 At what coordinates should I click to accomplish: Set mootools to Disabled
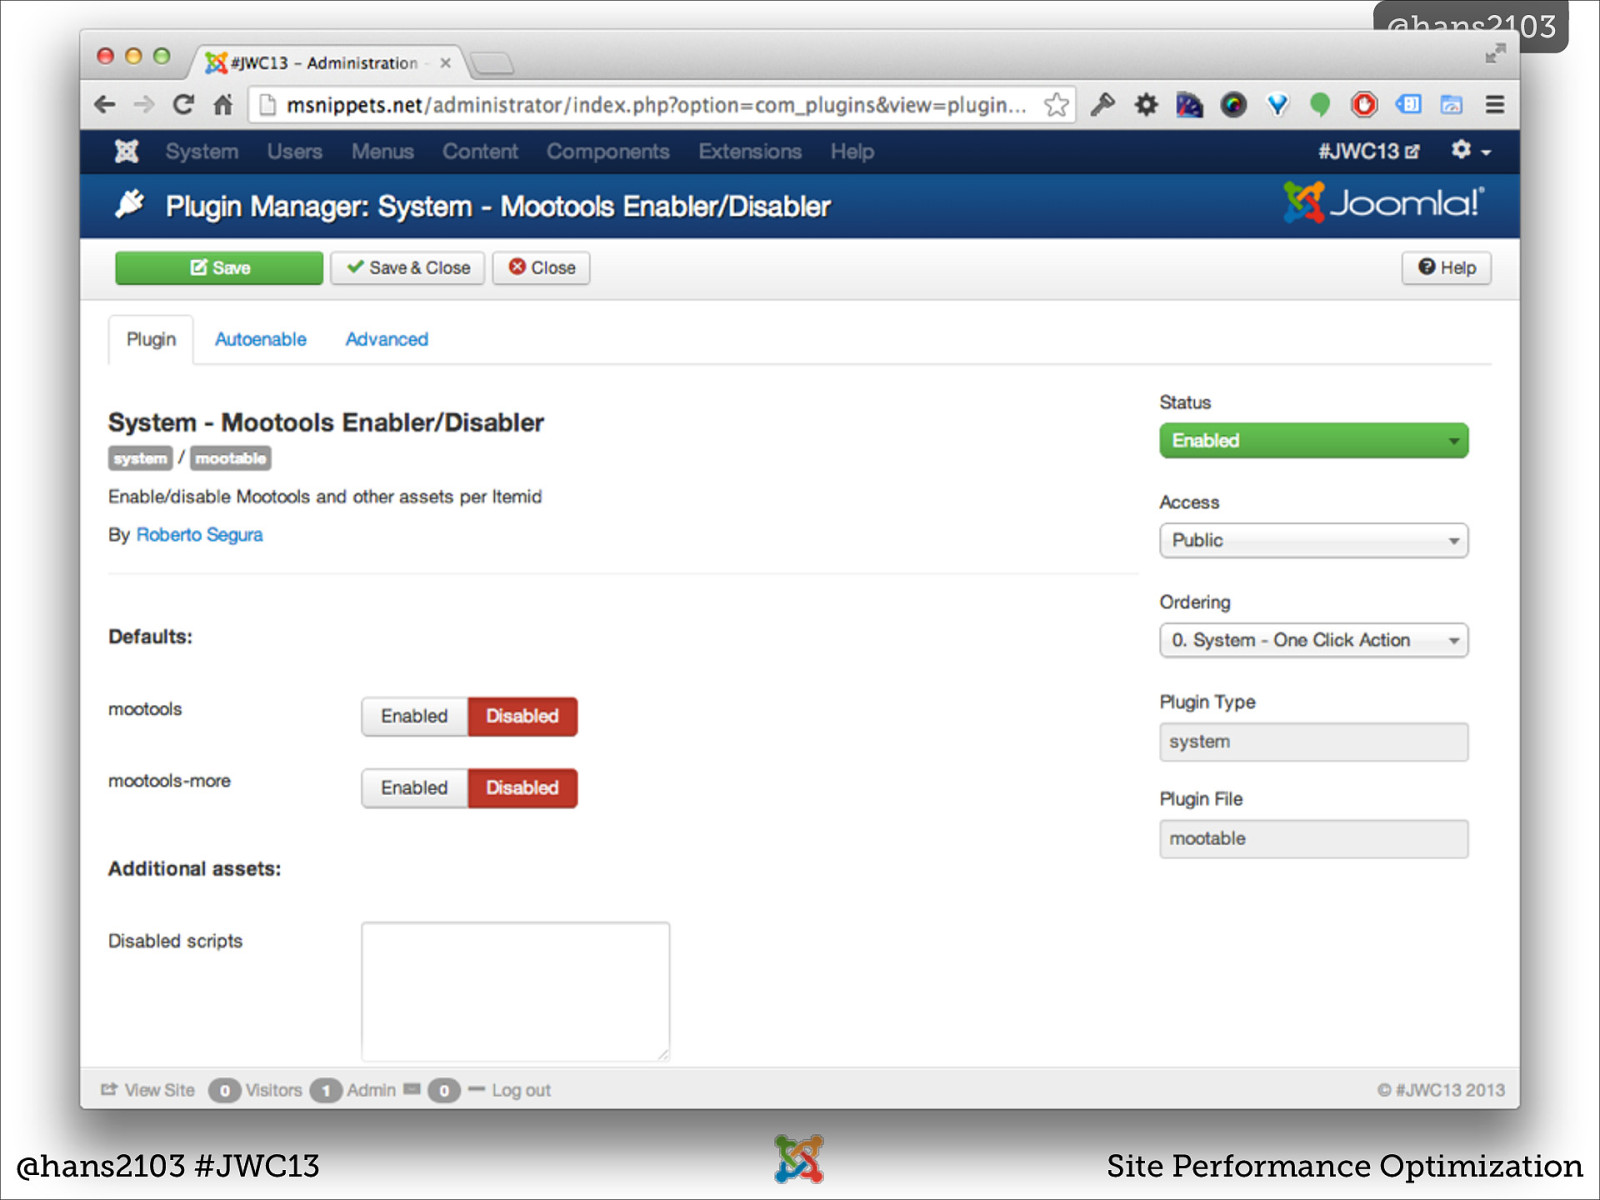pyautogui.click(x=522, y=716)
